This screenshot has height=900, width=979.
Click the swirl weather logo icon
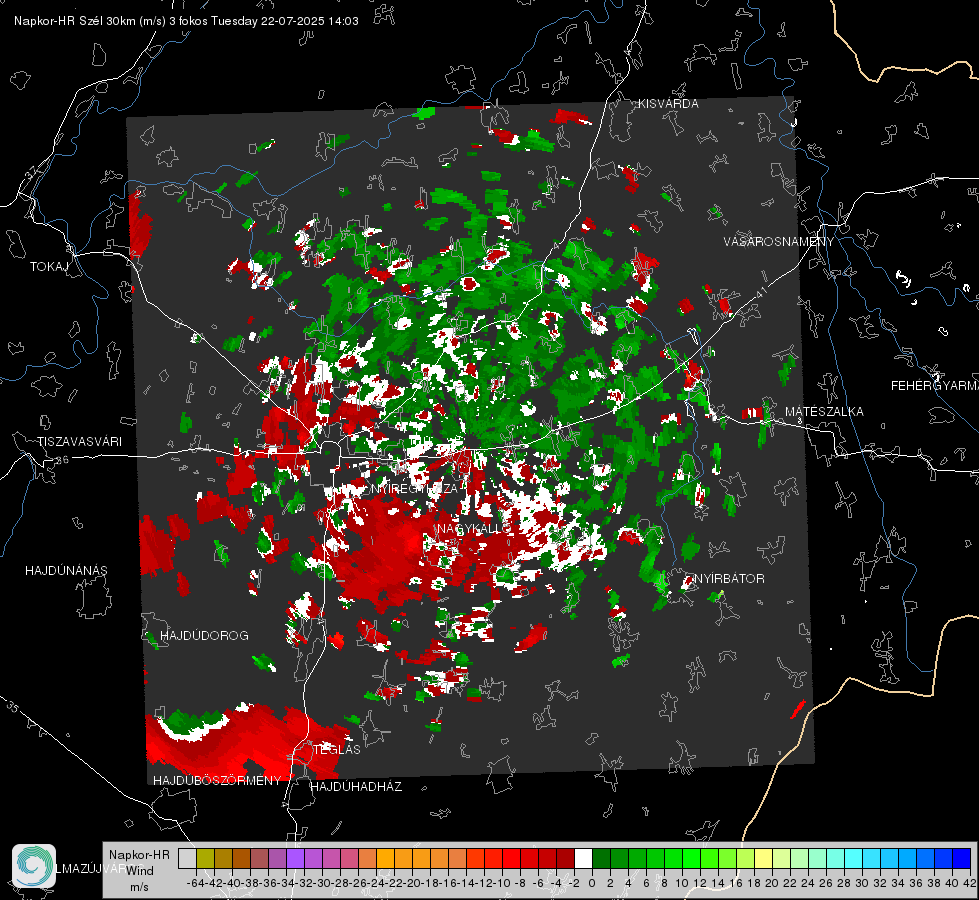pyautogui.click(x=34, y=865)
